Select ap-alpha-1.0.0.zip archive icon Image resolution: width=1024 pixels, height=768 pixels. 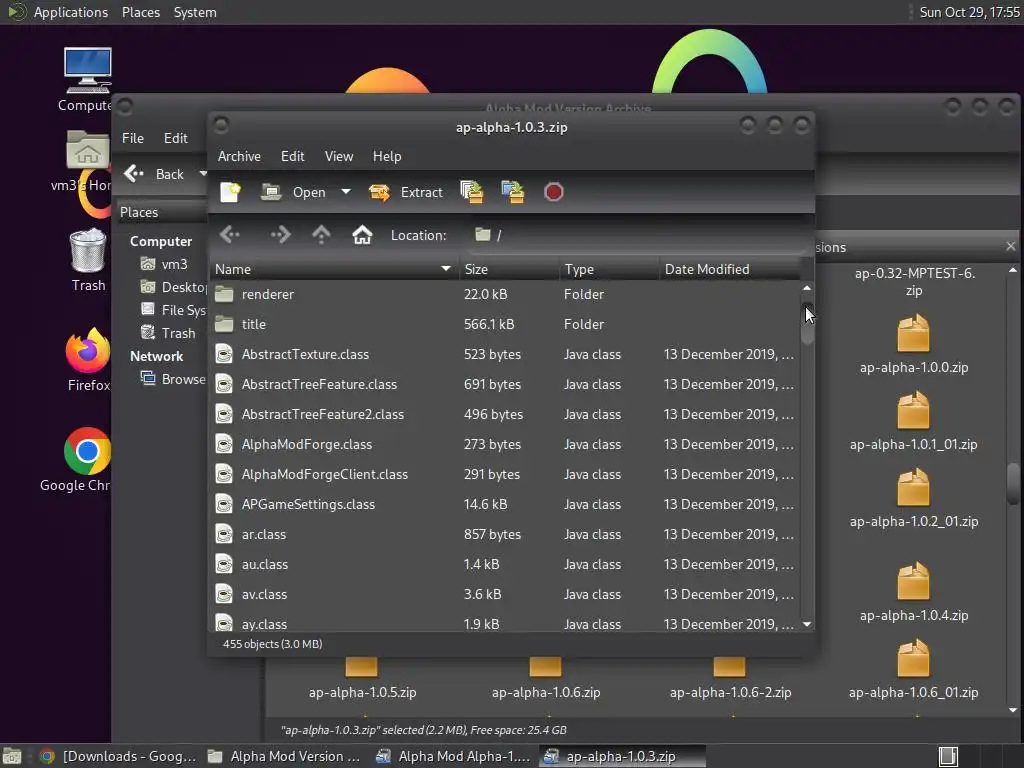pyautogui.click(x=913, y=333)
